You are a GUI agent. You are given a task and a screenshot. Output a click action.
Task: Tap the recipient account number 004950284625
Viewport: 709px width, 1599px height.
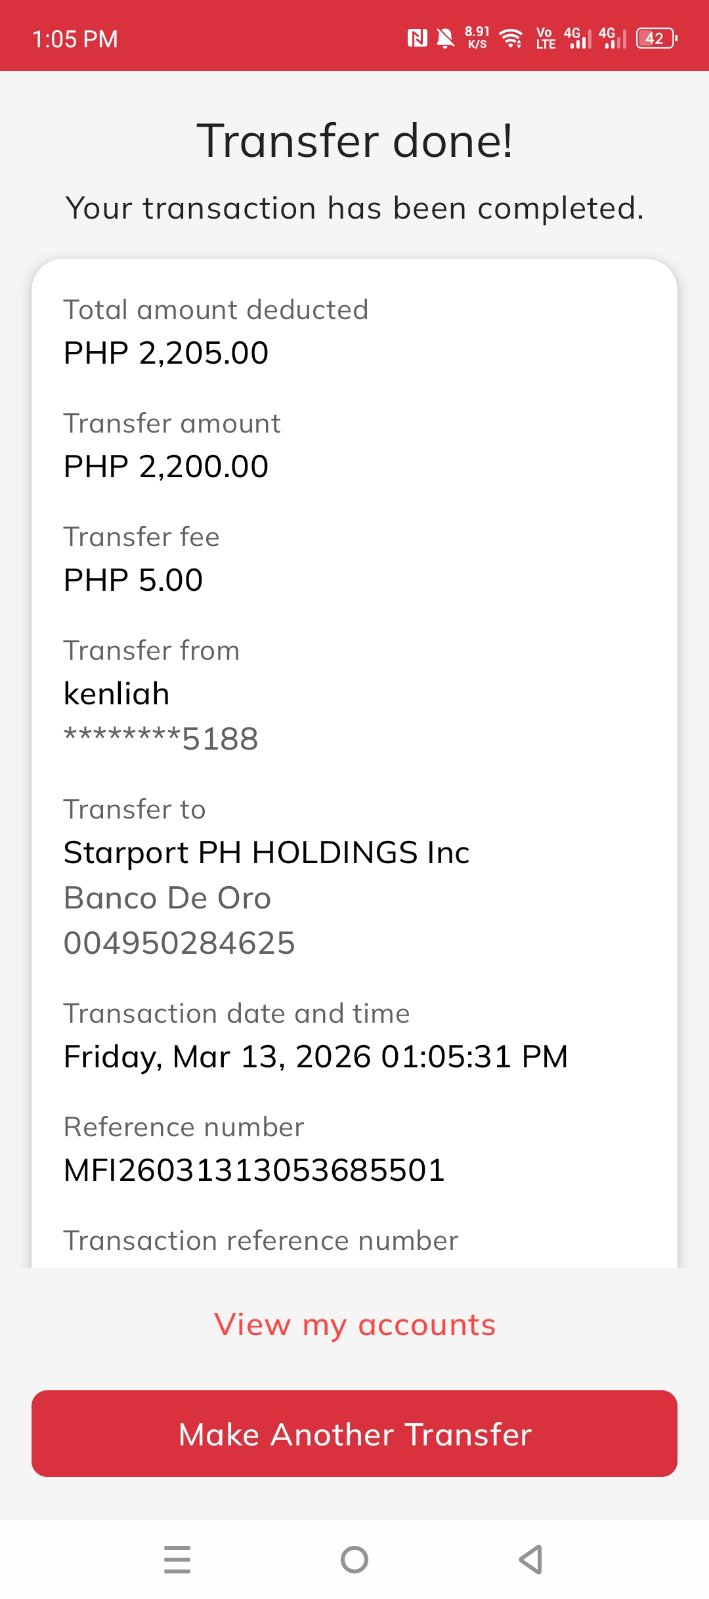coord(179,943)
